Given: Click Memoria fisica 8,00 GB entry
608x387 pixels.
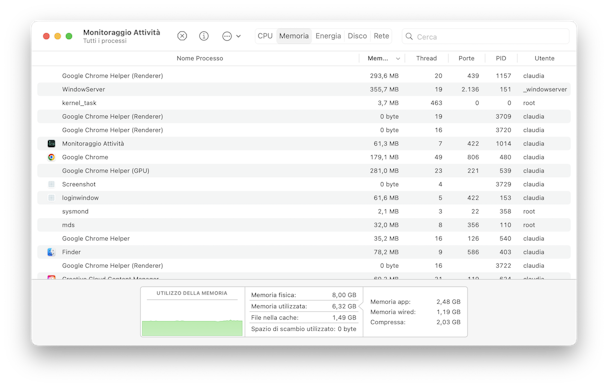Looking at the screenshot, I should 303,295.
